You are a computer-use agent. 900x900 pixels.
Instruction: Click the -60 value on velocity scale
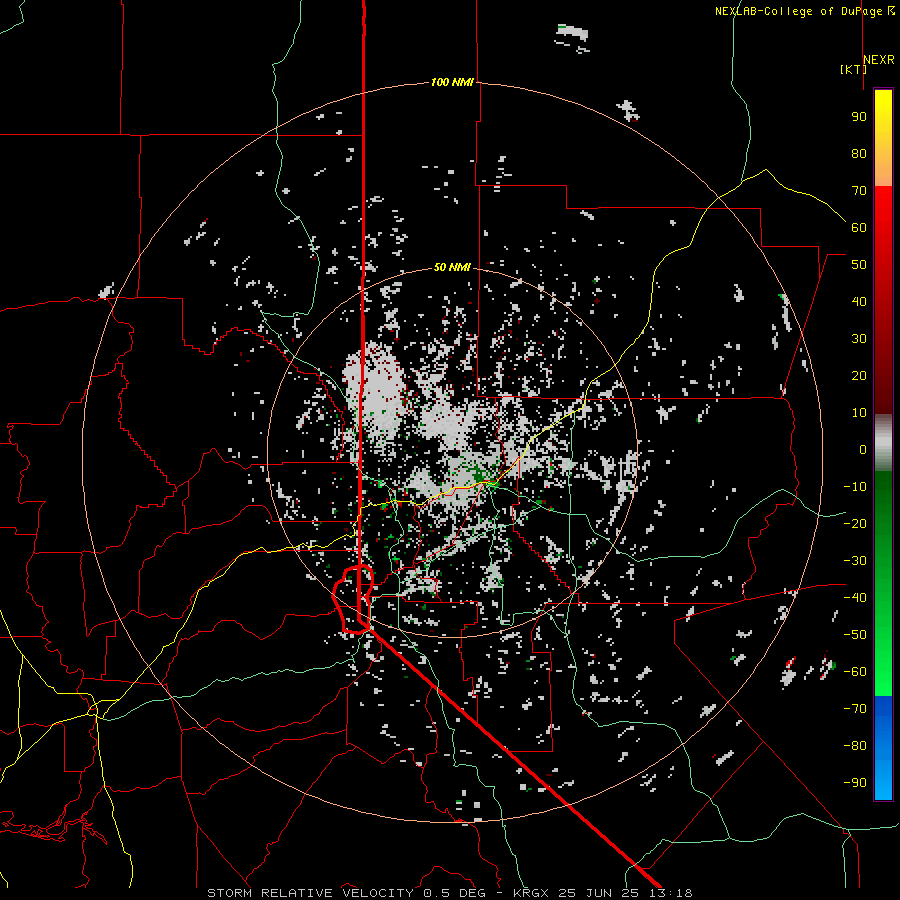pyautogui.click(x=855, y=672)
